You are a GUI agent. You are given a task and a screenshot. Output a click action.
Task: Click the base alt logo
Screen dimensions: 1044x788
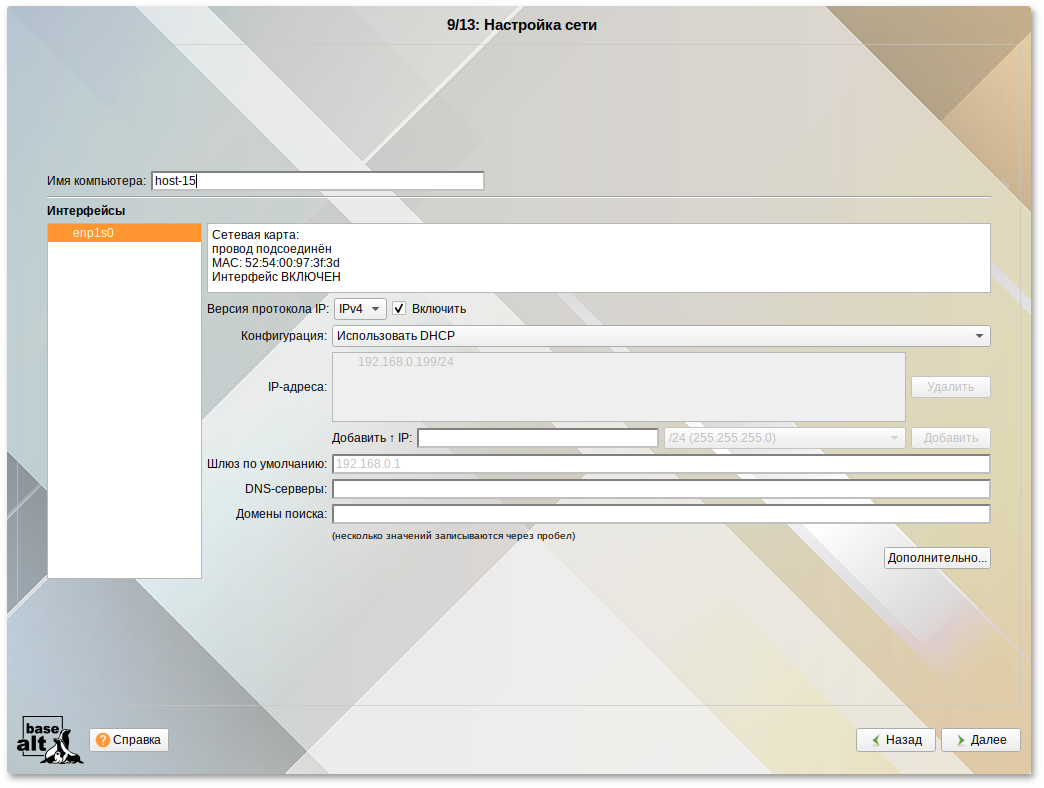(50, 740)
